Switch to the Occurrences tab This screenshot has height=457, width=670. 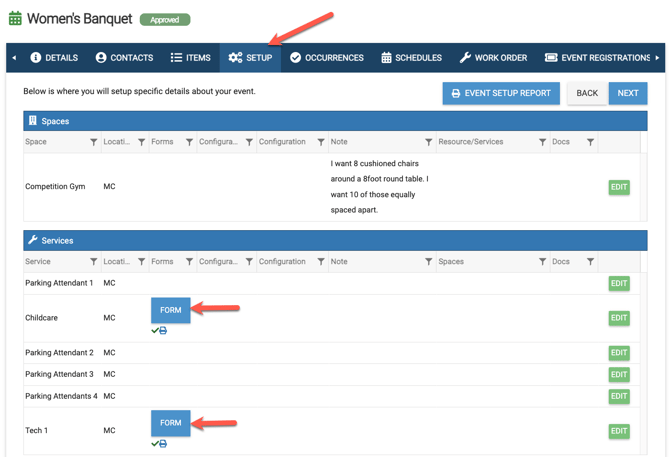(326, 58)
